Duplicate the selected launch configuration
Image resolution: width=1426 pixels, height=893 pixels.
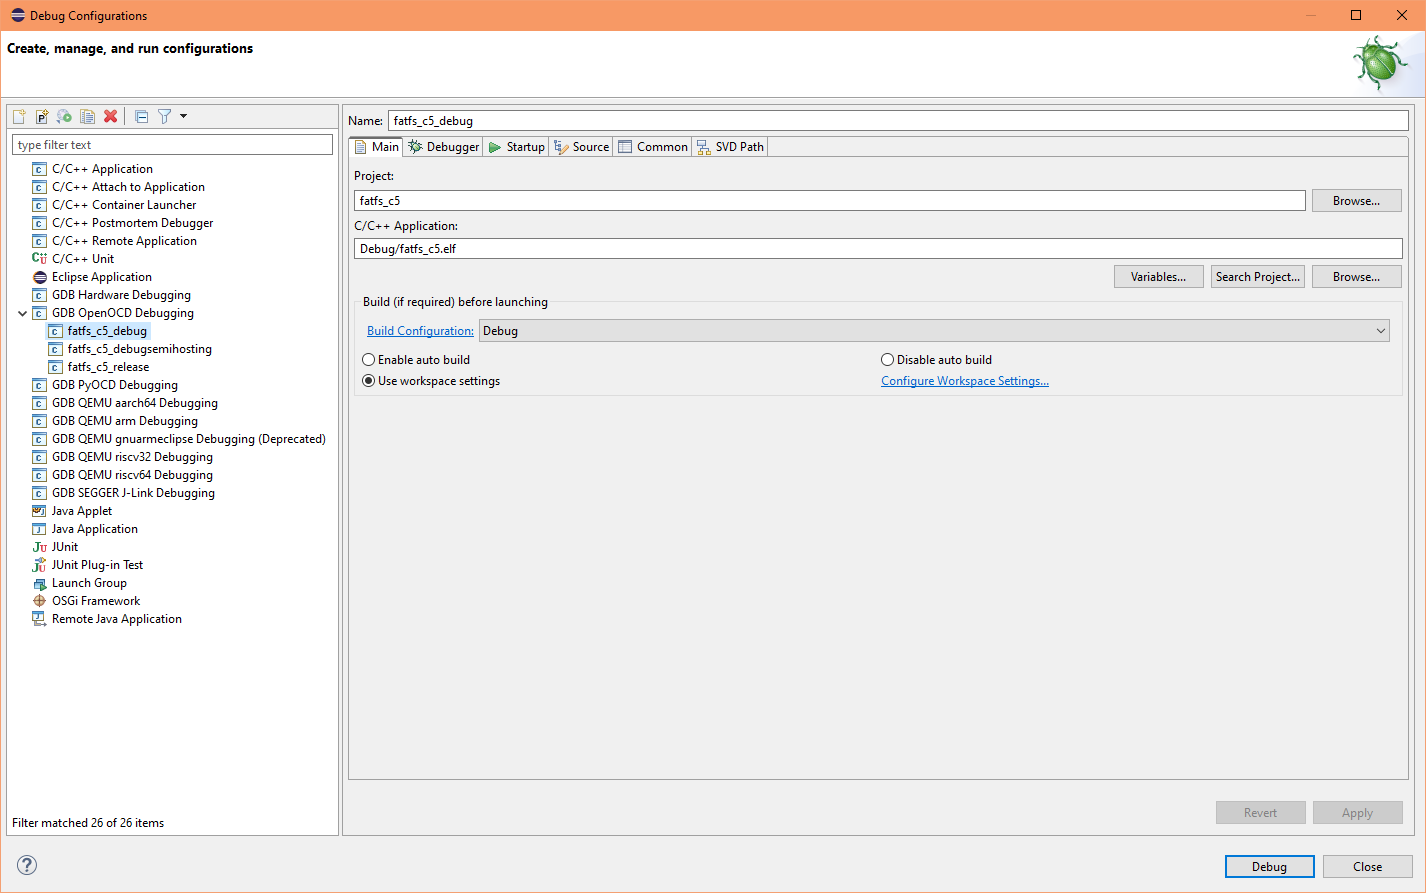point(87,116)
